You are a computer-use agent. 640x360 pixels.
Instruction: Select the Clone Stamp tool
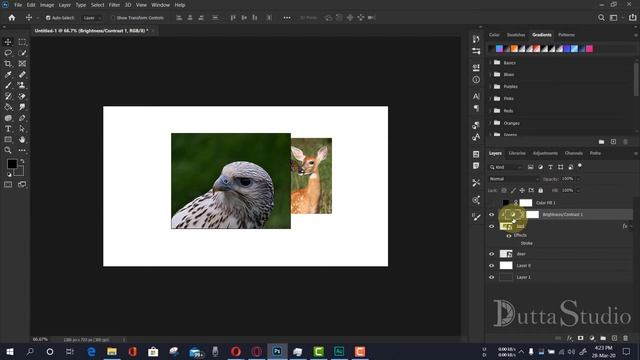click(22, 85)
